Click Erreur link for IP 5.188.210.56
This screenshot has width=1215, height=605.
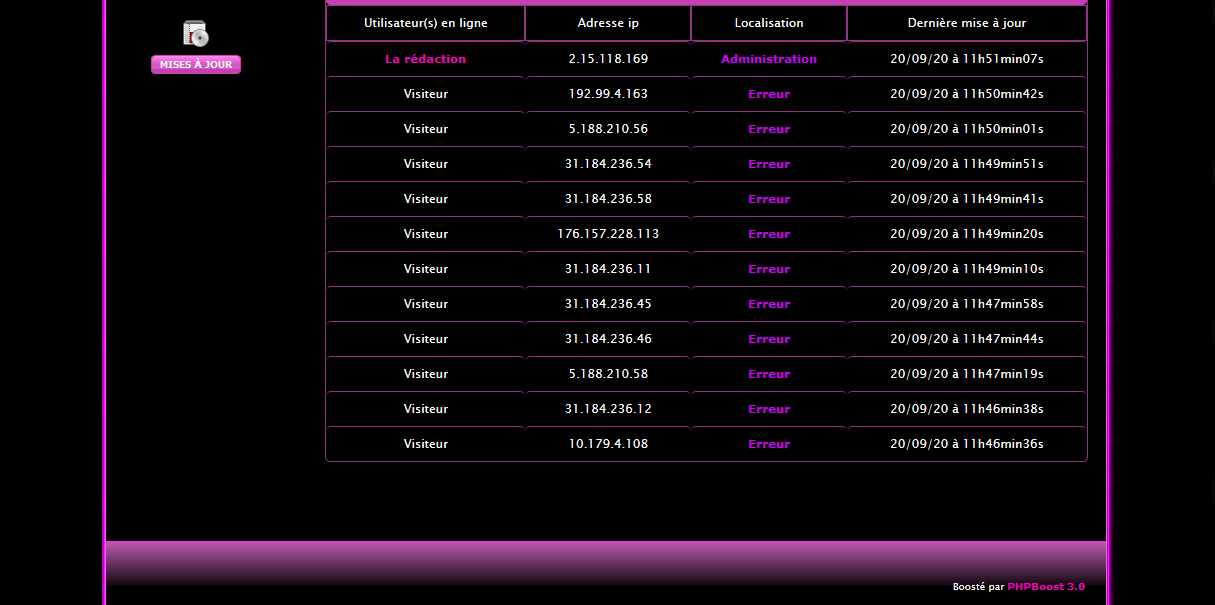(x=768, y=129)
